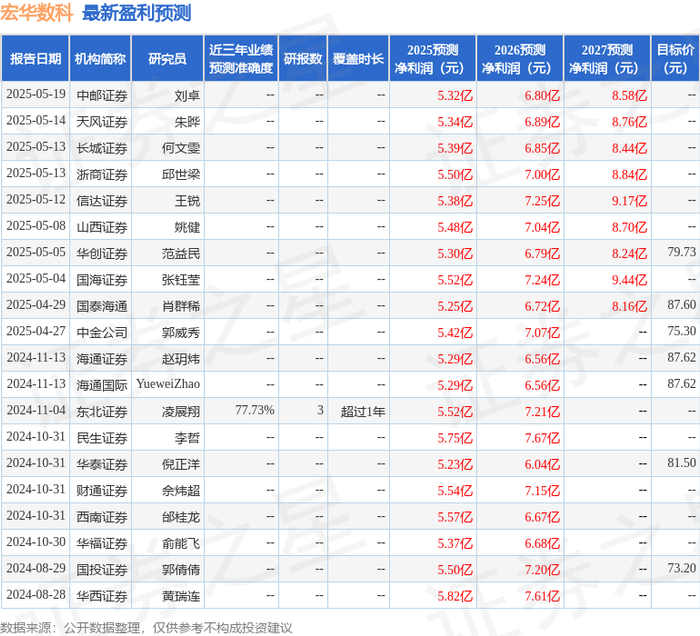This screenshot has height=636, width=700.
Task: Click the target price 79.73
Action: click(x=682, y=252)
